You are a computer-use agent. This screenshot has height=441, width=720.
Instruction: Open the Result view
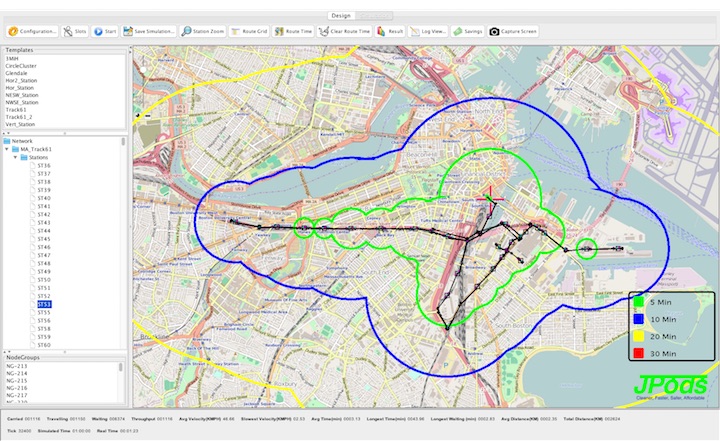(x=389, y=31)
